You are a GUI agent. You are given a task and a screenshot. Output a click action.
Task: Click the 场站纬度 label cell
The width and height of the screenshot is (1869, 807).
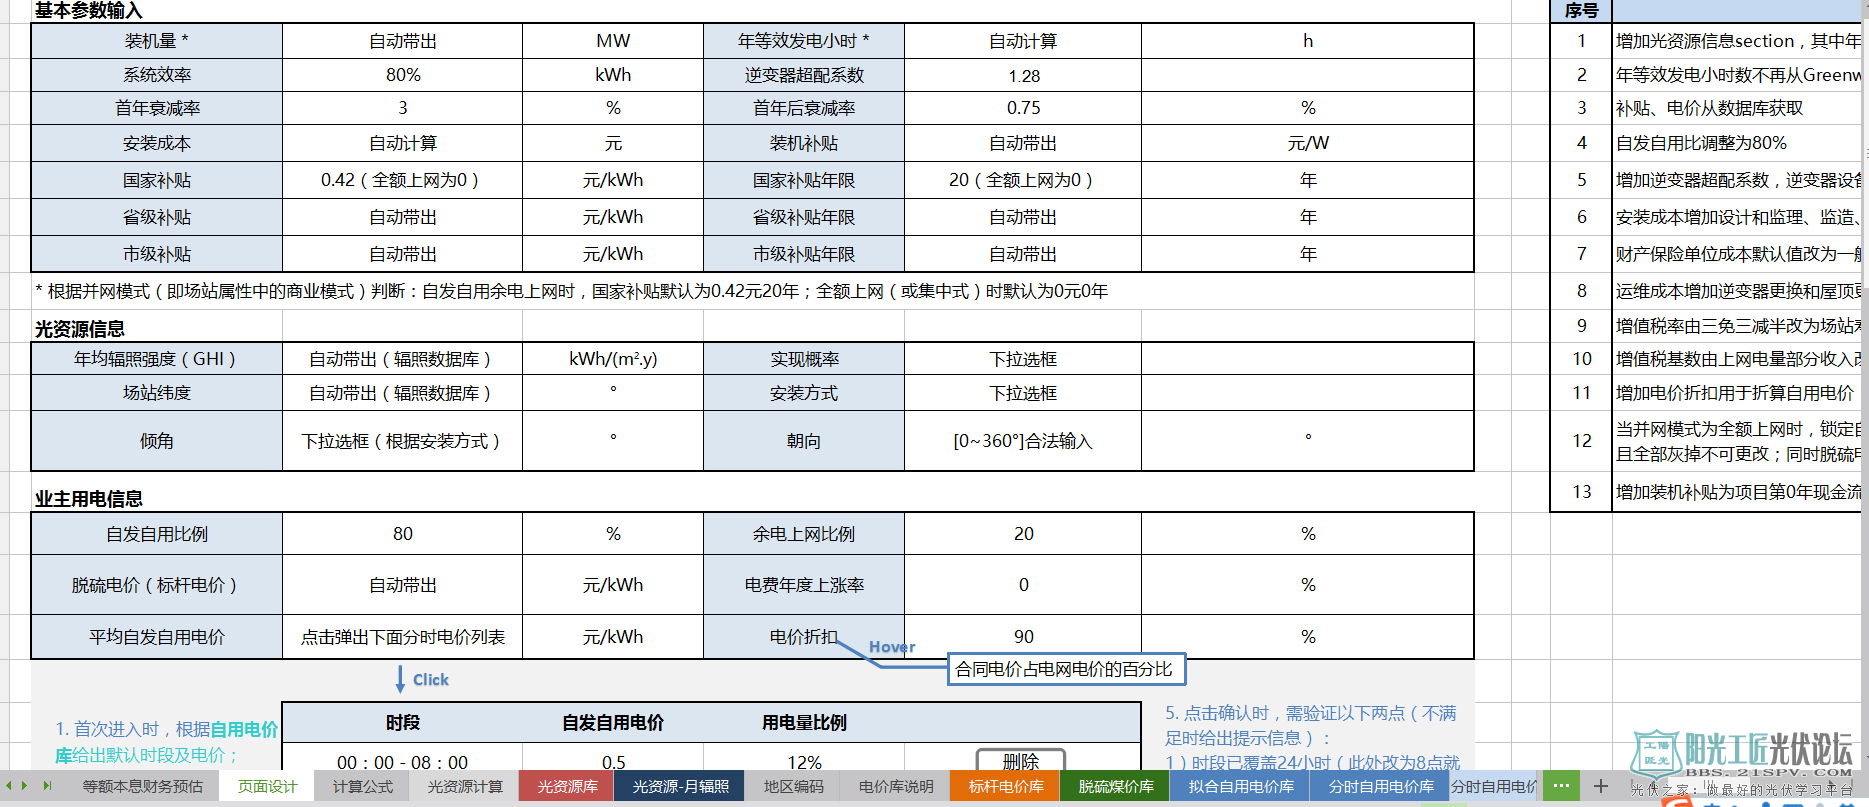tap(157, 393)
